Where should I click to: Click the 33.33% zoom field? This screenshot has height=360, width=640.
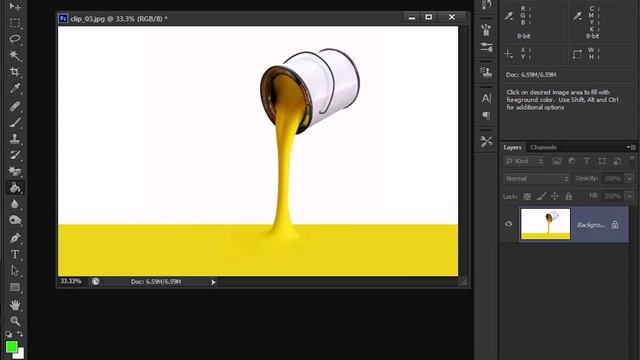(71, 281)
